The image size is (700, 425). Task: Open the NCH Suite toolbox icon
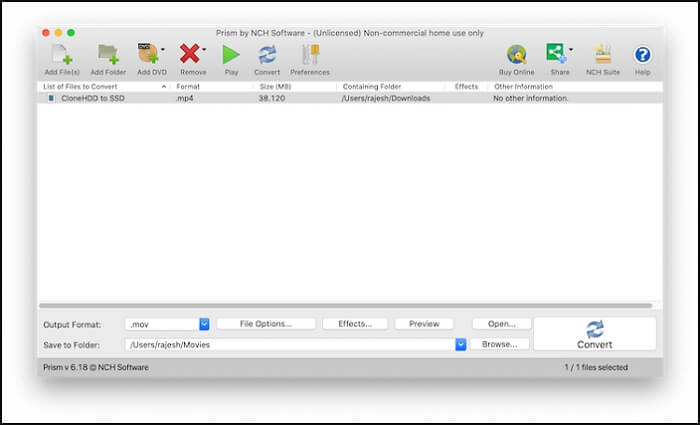point(603,55)
